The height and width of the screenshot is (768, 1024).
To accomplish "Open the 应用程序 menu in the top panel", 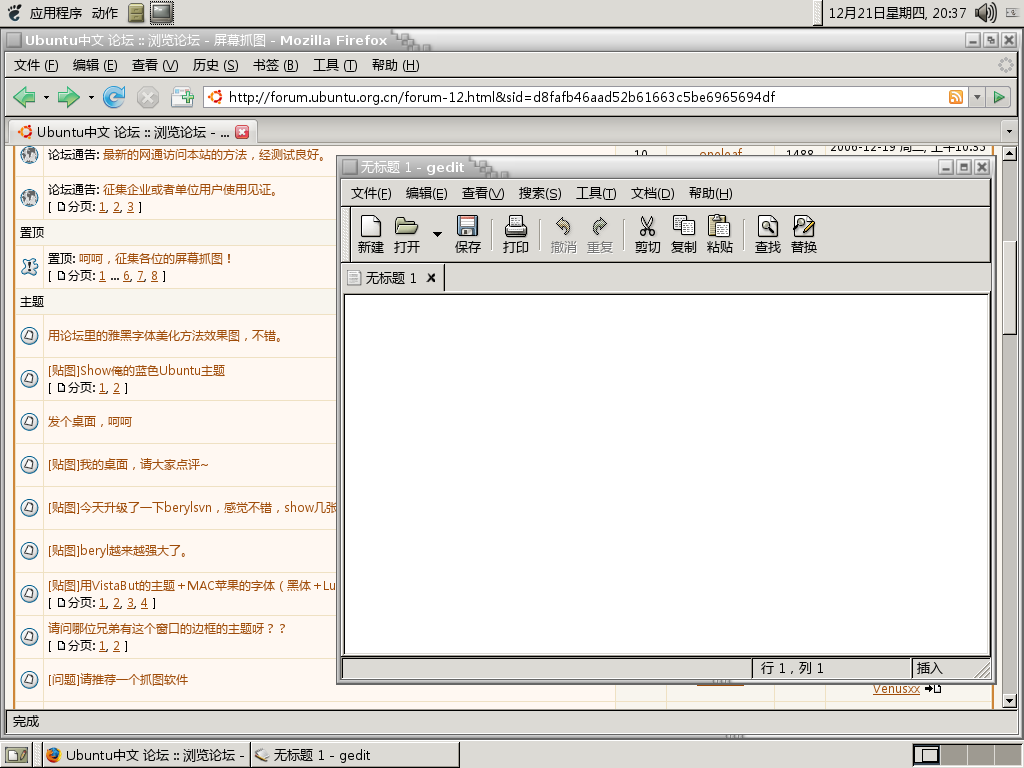I will point(56,13).
